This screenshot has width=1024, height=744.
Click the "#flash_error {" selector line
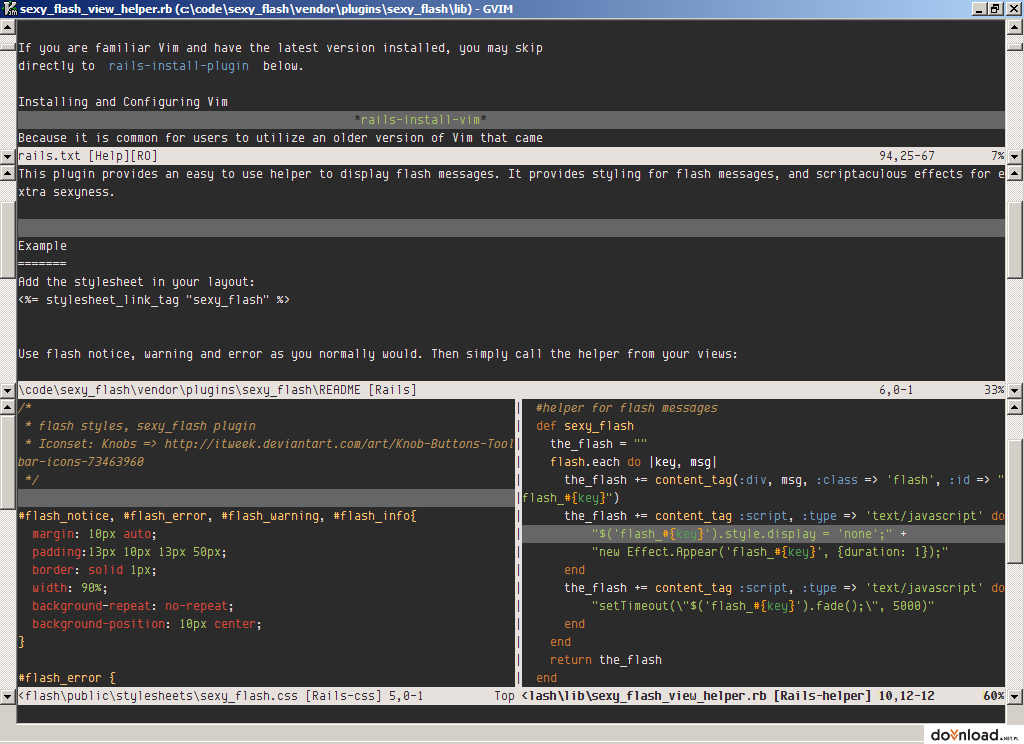pyautogui.click(x=67, y=678)
